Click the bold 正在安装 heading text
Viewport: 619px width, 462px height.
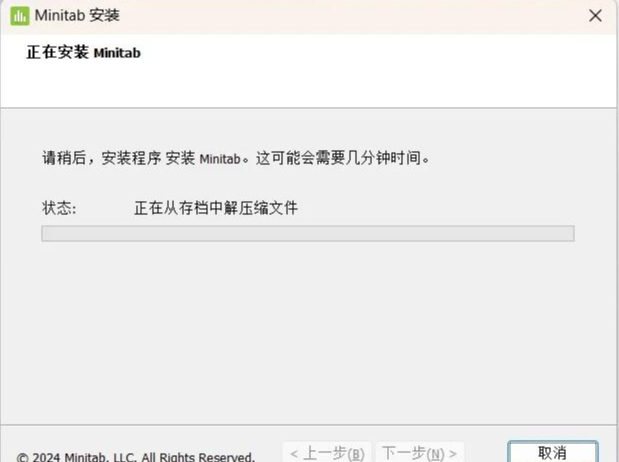58,52
